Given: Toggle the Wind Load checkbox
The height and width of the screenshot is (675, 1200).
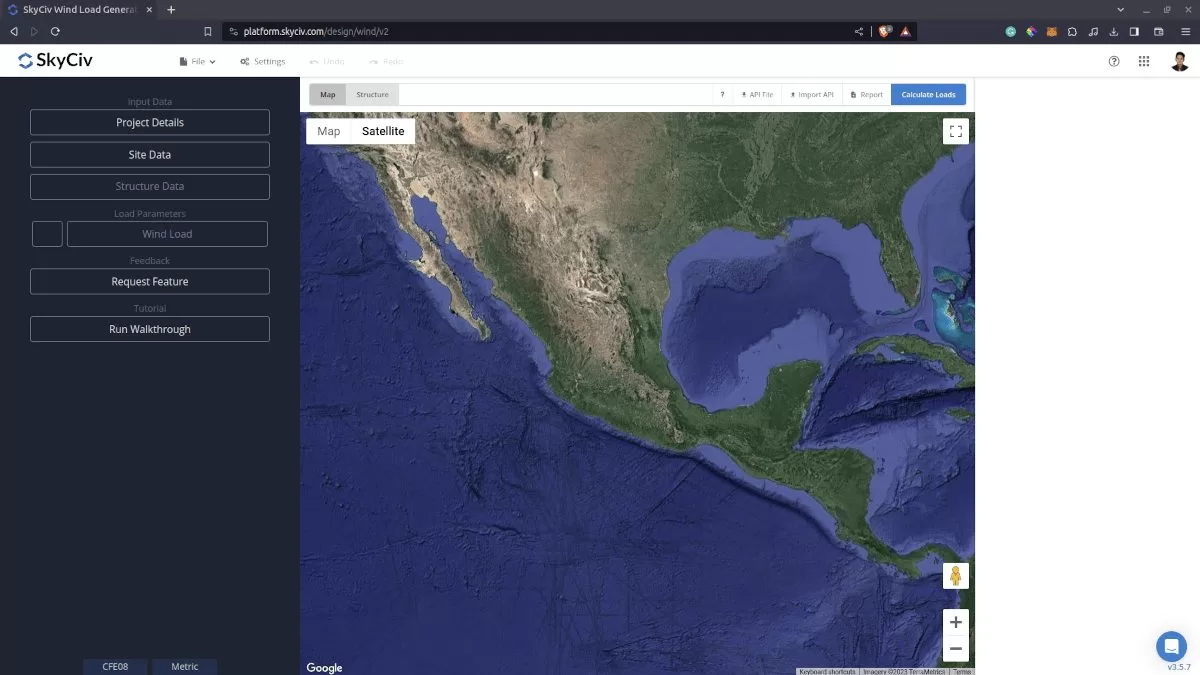Looking at the screenshot, I should pyautogui.click(x=47, y=234).
